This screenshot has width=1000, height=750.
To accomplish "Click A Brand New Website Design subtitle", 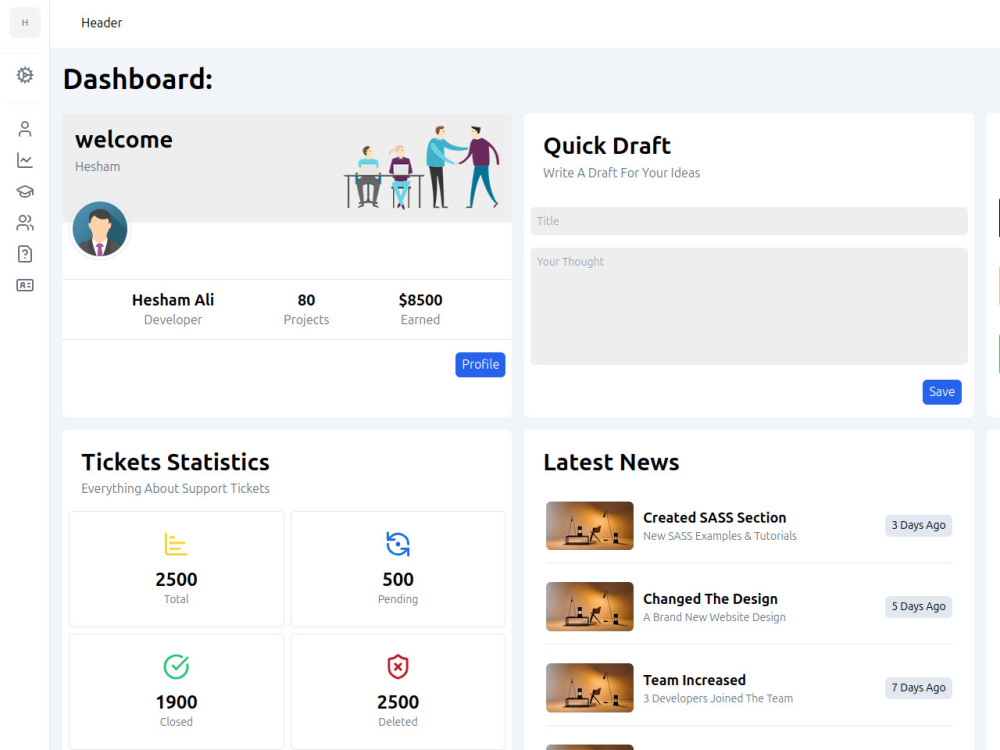I will (x=714, y=617).
